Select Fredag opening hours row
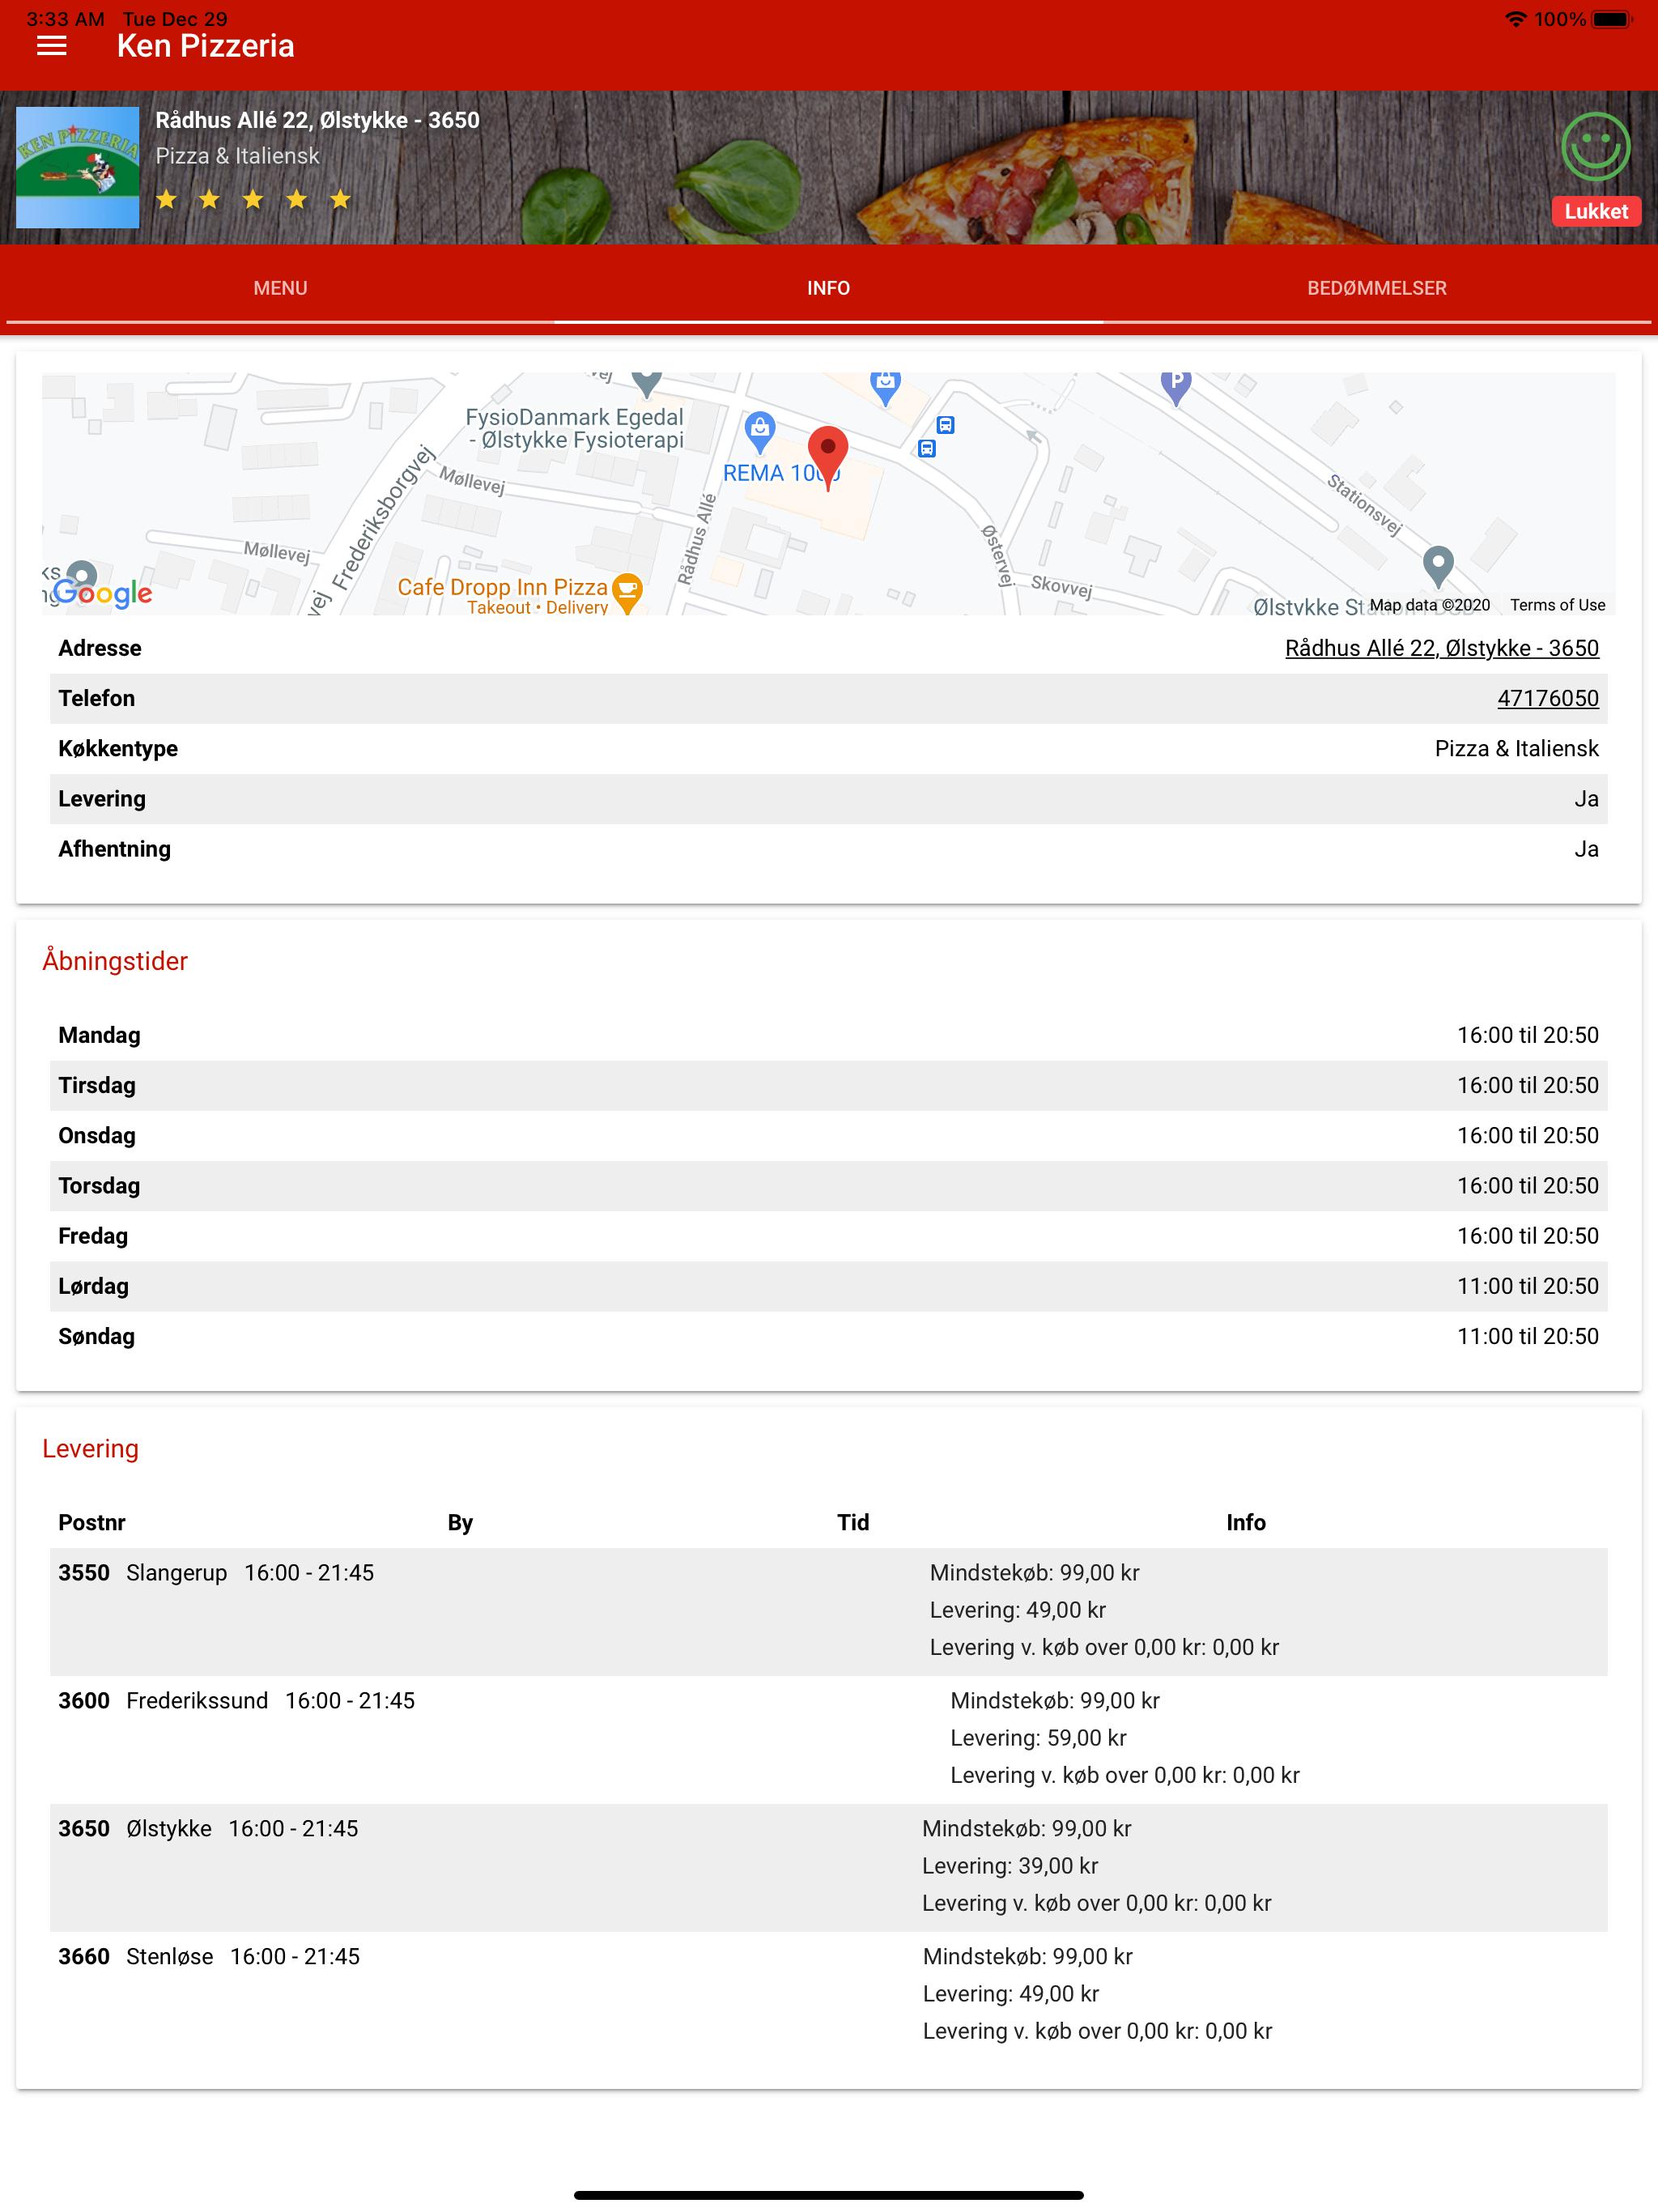Screen dimensions: 1658x2212 click(x=828, y=1236)
